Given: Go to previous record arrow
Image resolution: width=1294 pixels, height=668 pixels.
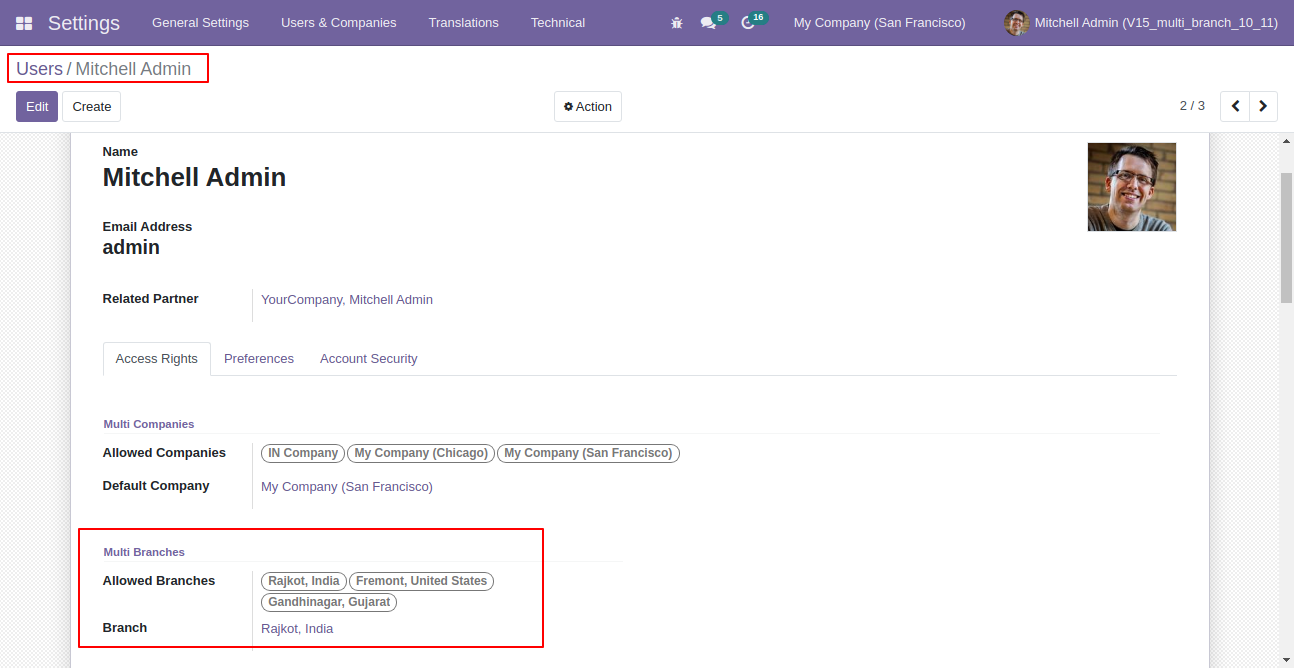Looking at the screenshot, I should click(1235, 106).
